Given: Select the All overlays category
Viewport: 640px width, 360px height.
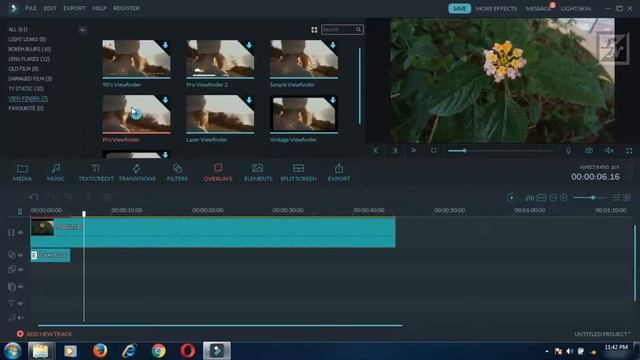Looking at the screenshot, I should coord(18,29).
